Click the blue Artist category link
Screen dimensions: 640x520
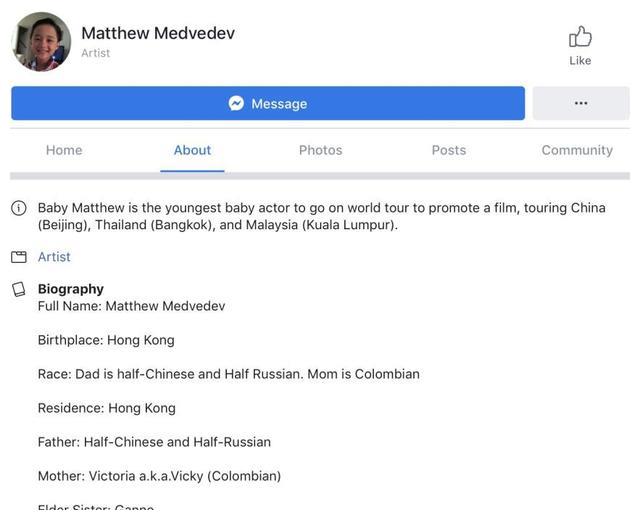pos(54,257)
